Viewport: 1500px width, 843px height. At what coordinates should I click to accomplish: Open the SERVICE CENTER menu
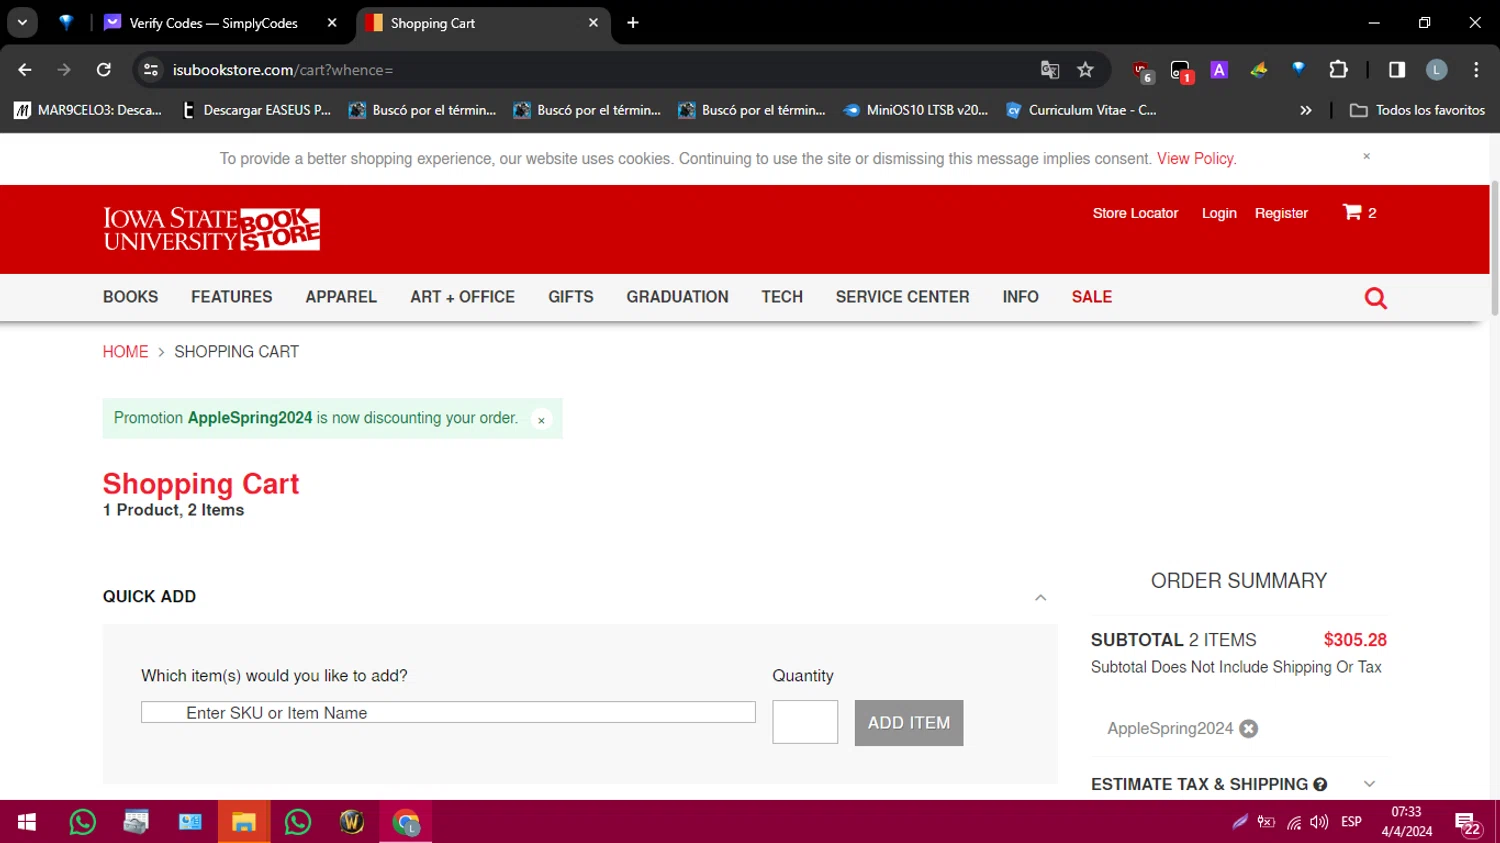902,297
